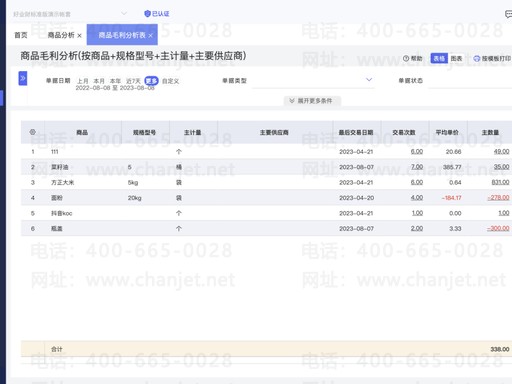Screen dimensions: 512x384
Task: Click the 平均单价 column header
Action: pos(447,132)
